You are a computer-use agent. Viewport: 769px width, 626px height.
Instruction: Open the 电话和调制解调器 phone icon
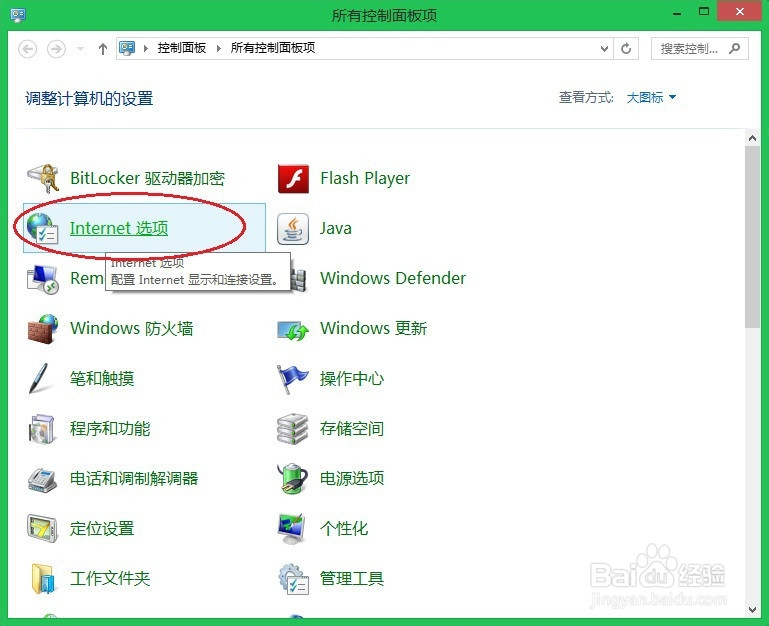[42, 479]
